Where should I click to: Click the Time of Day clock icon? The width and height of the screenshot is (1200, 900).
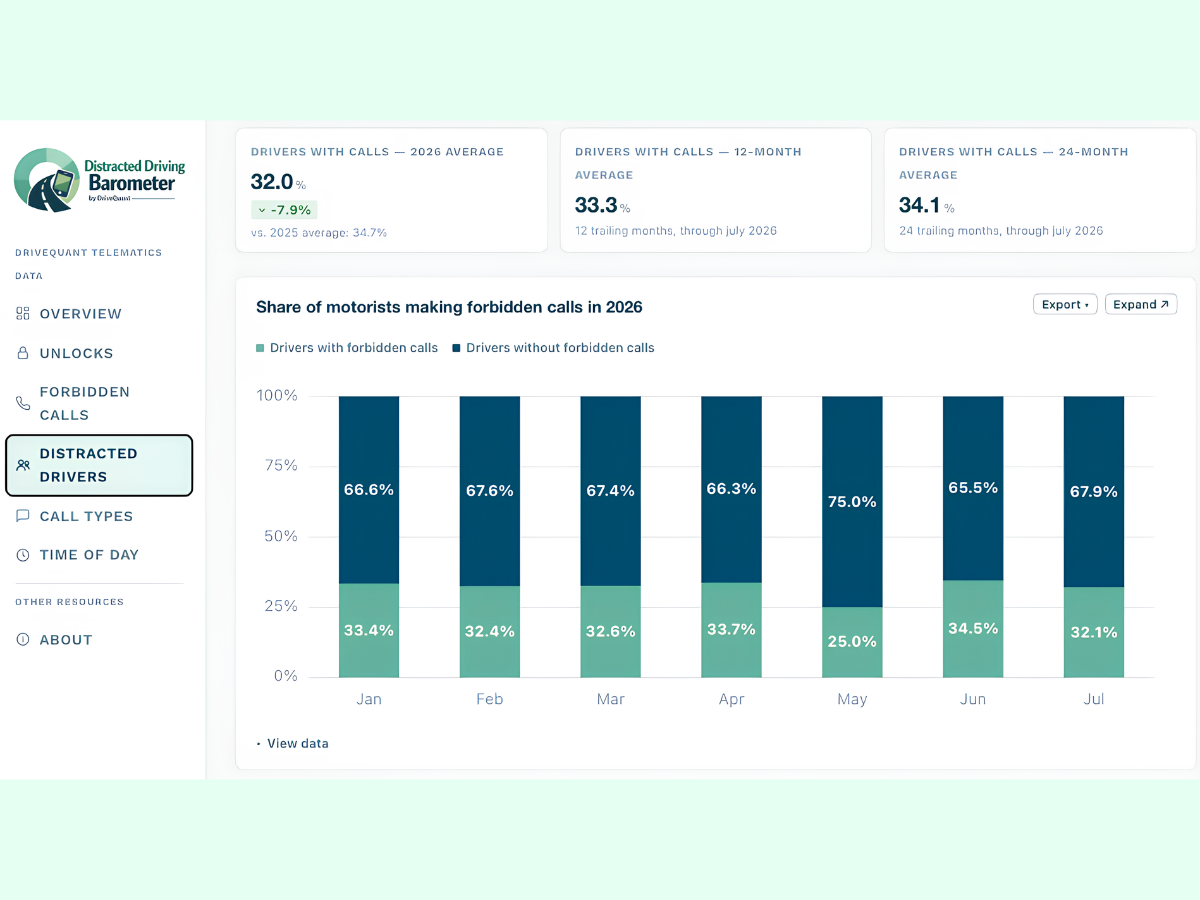(23, 555)
